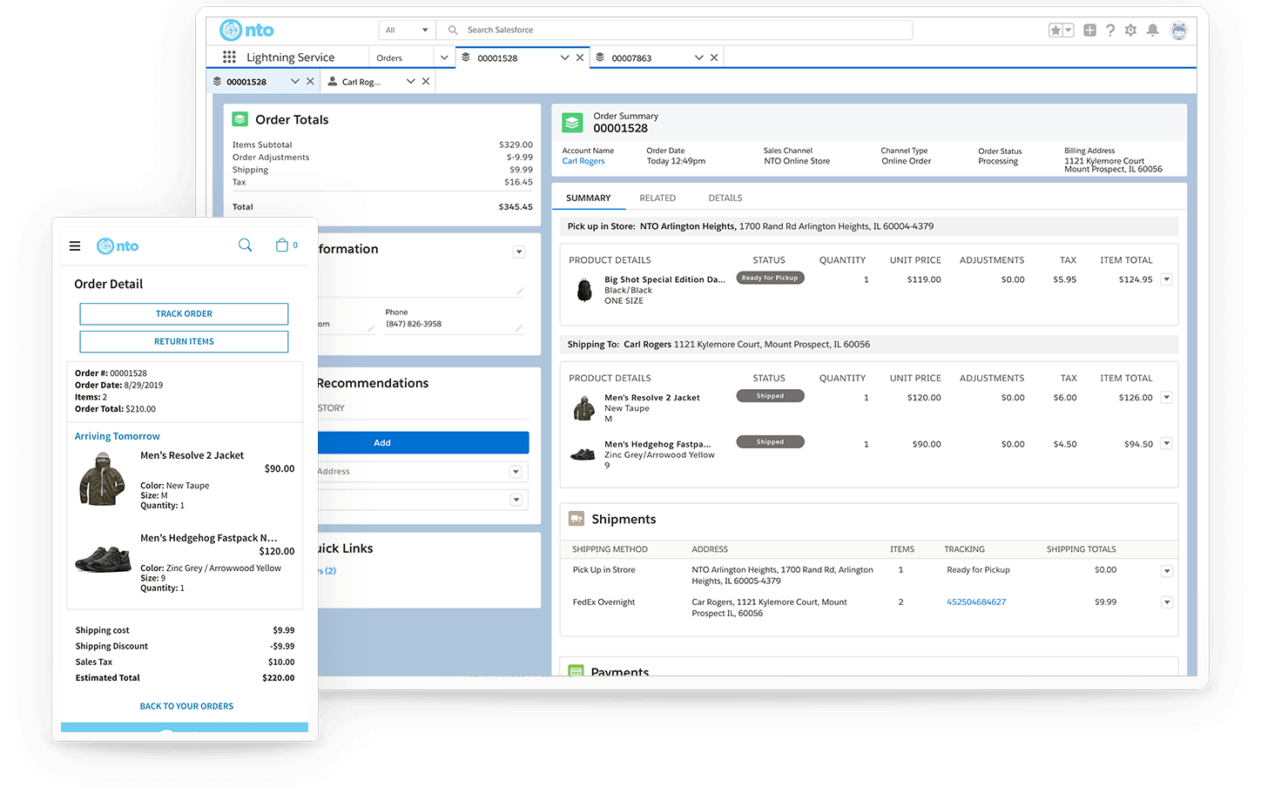Expand row actions for Men's Resolve 2 Jacket
The image size is (1261, 800).
point(1166,395)
